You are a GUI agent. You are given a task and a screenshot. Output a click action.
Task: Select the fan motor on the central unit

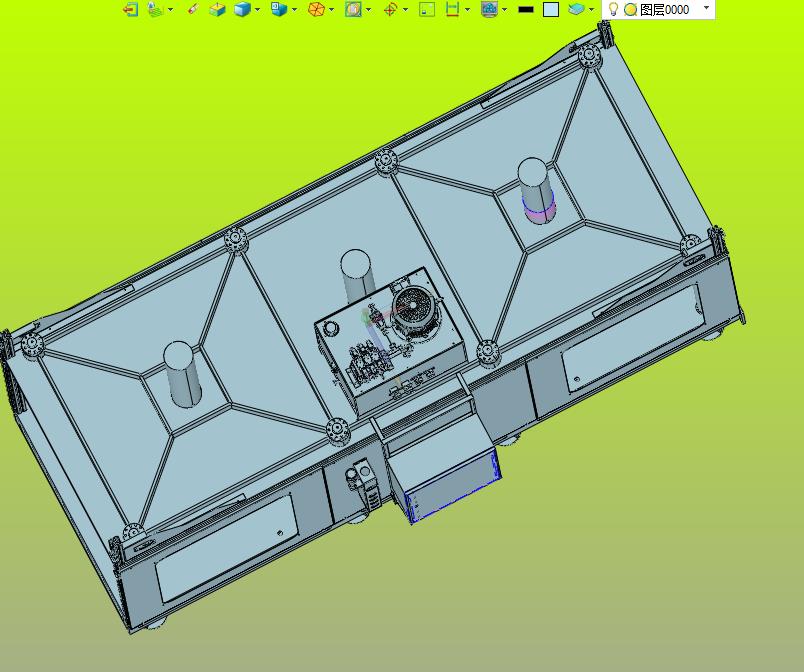pyautogui.click(x=415, y=312)
